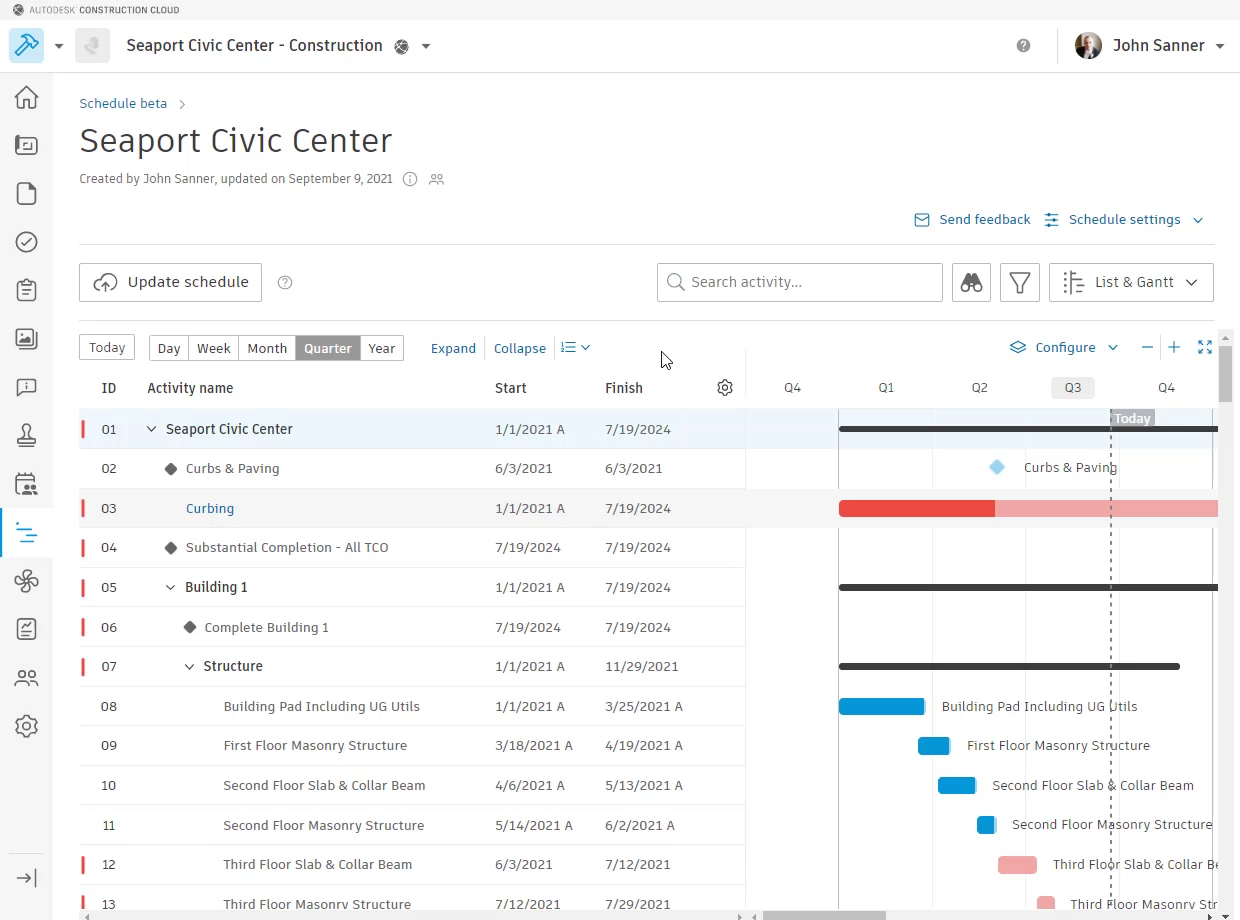Click the Update schedule button
This screenshot has height=920, width=1240.
click(x=170, y=283)
